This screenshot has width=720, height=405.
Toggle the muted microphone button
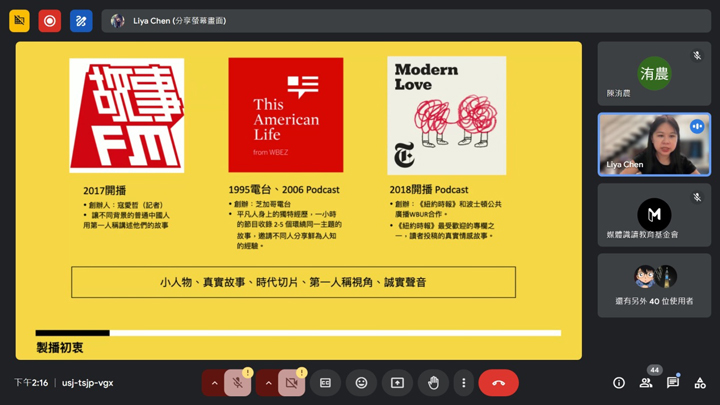tap(237, 382)
